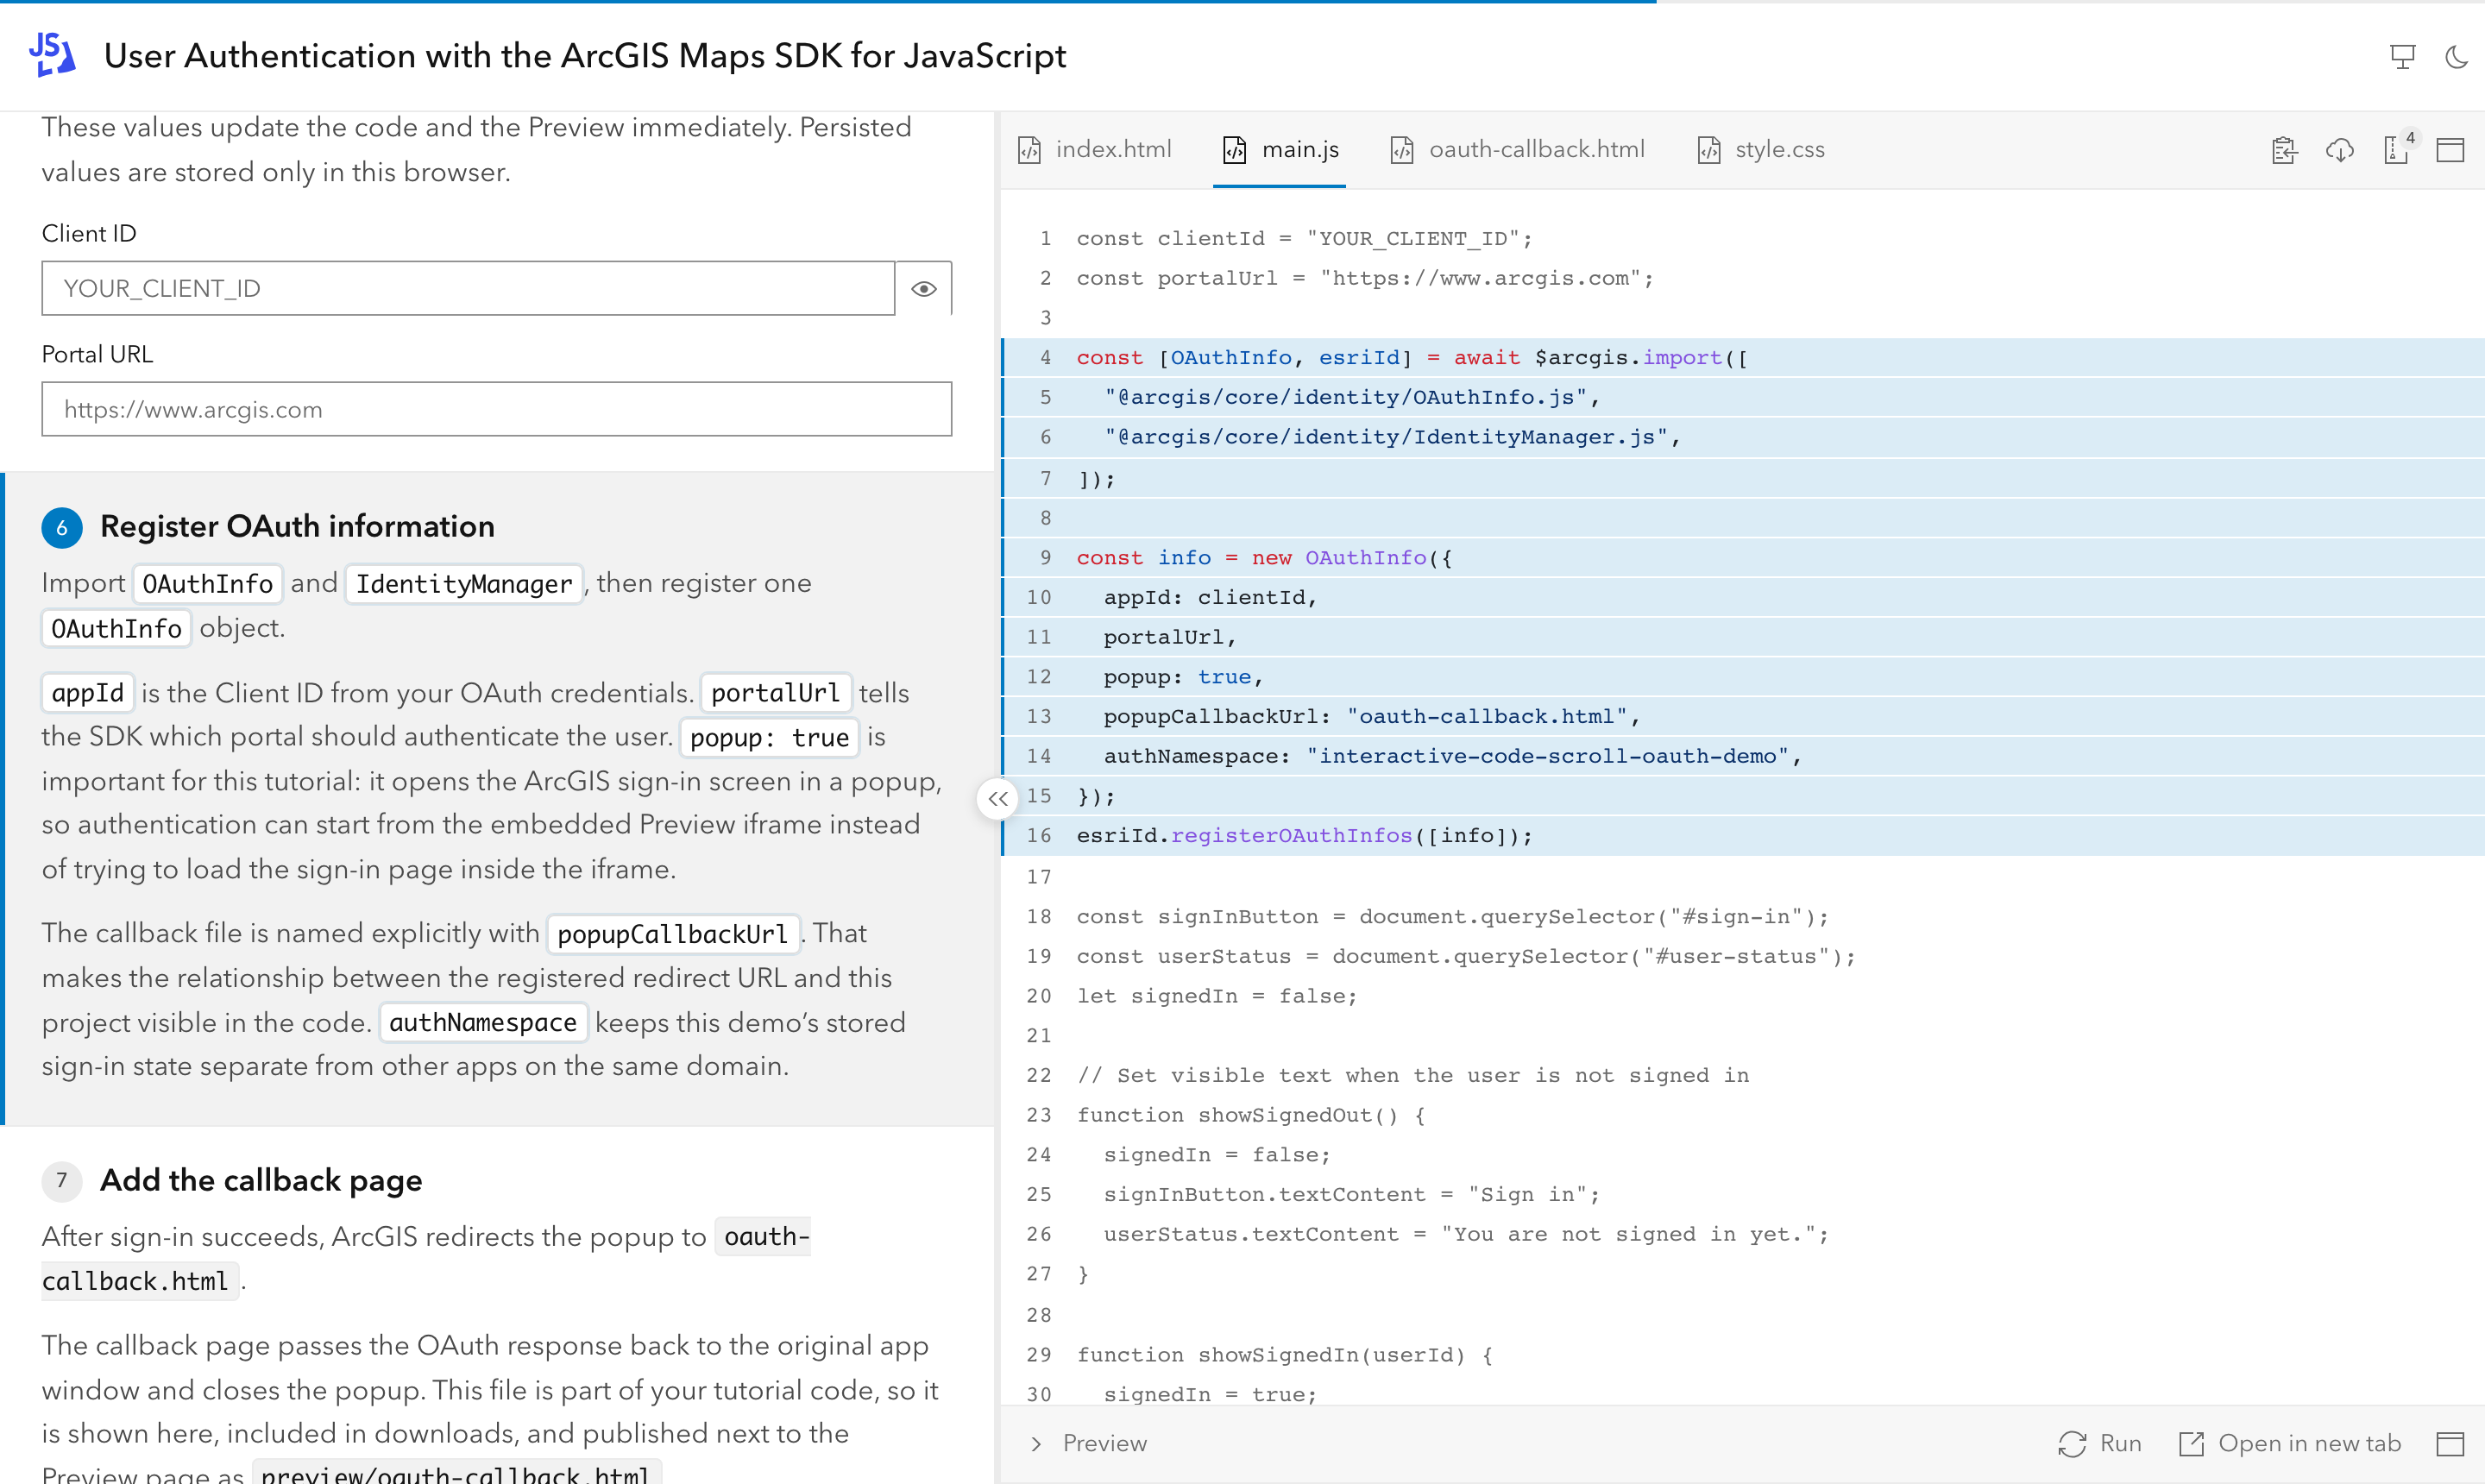Maximize the code editor panel icon

click(2450, 150)
